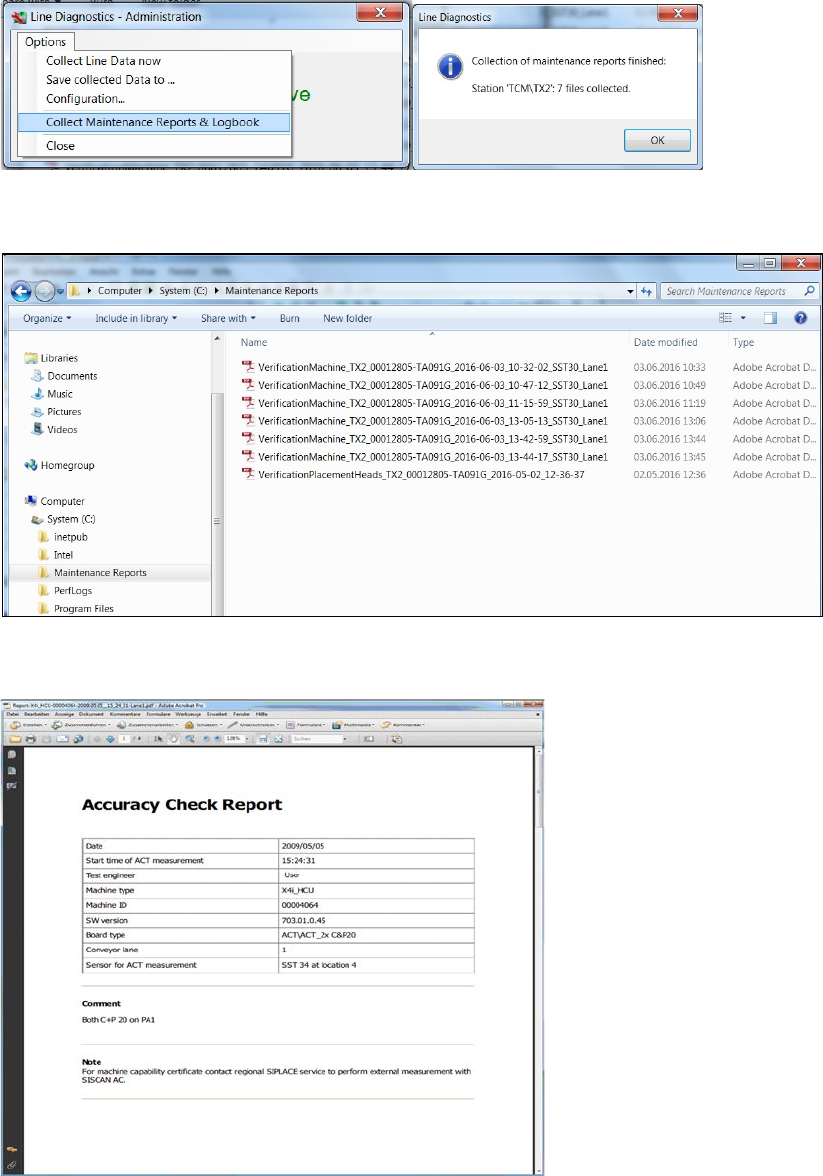
Task: Click the Suchen search box in Acrobat
Action: click(317, 739)
